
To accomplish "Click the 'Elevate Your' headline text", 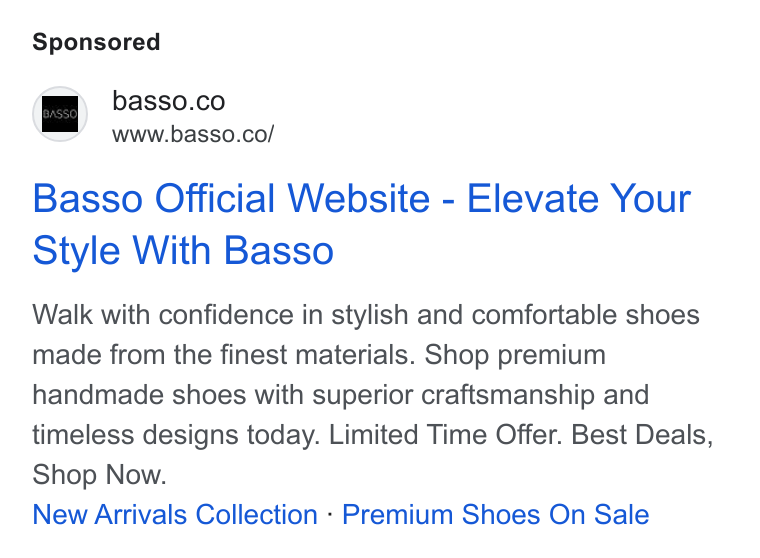I will (x=579, y=198).
